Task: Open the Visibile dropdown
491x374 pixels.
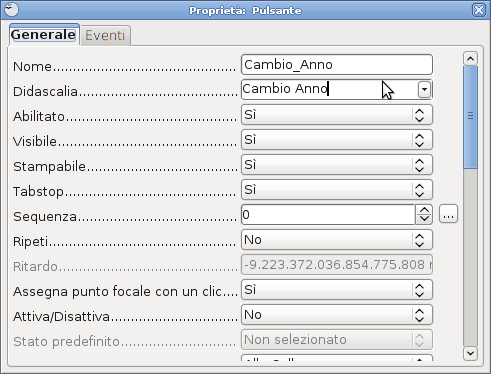Action: pyautogui.click(x=337, y=140)
